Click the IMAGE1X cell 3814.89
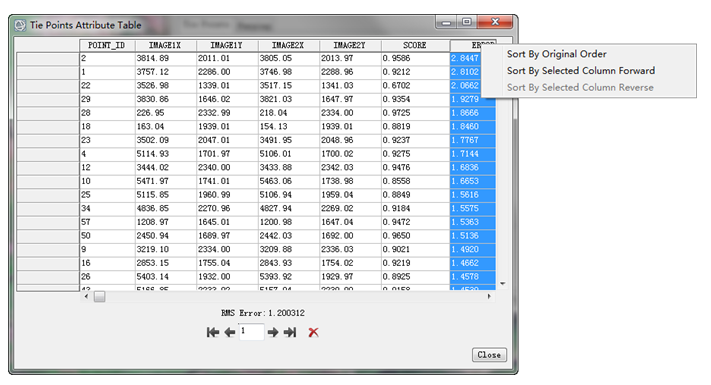This screenshot has height=385, width=711. pos(166,58)
